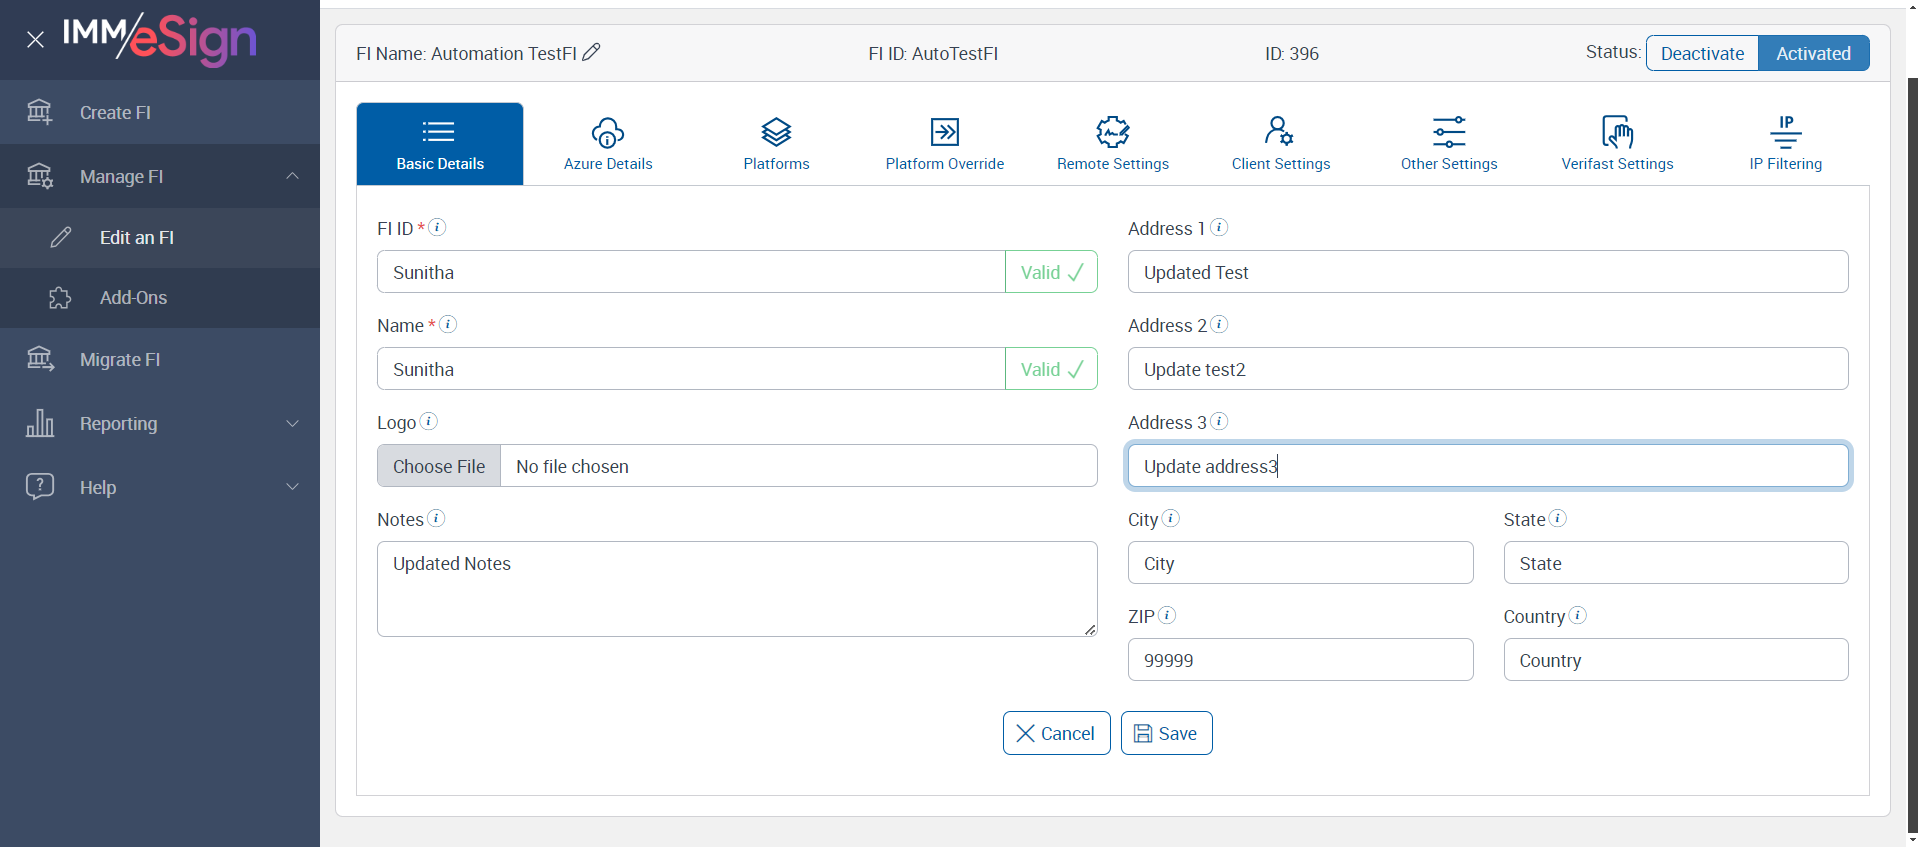Viewport: 1920px width, 847px height.
Task: Click the Country info icon
Action: (x=1577, y=615)
